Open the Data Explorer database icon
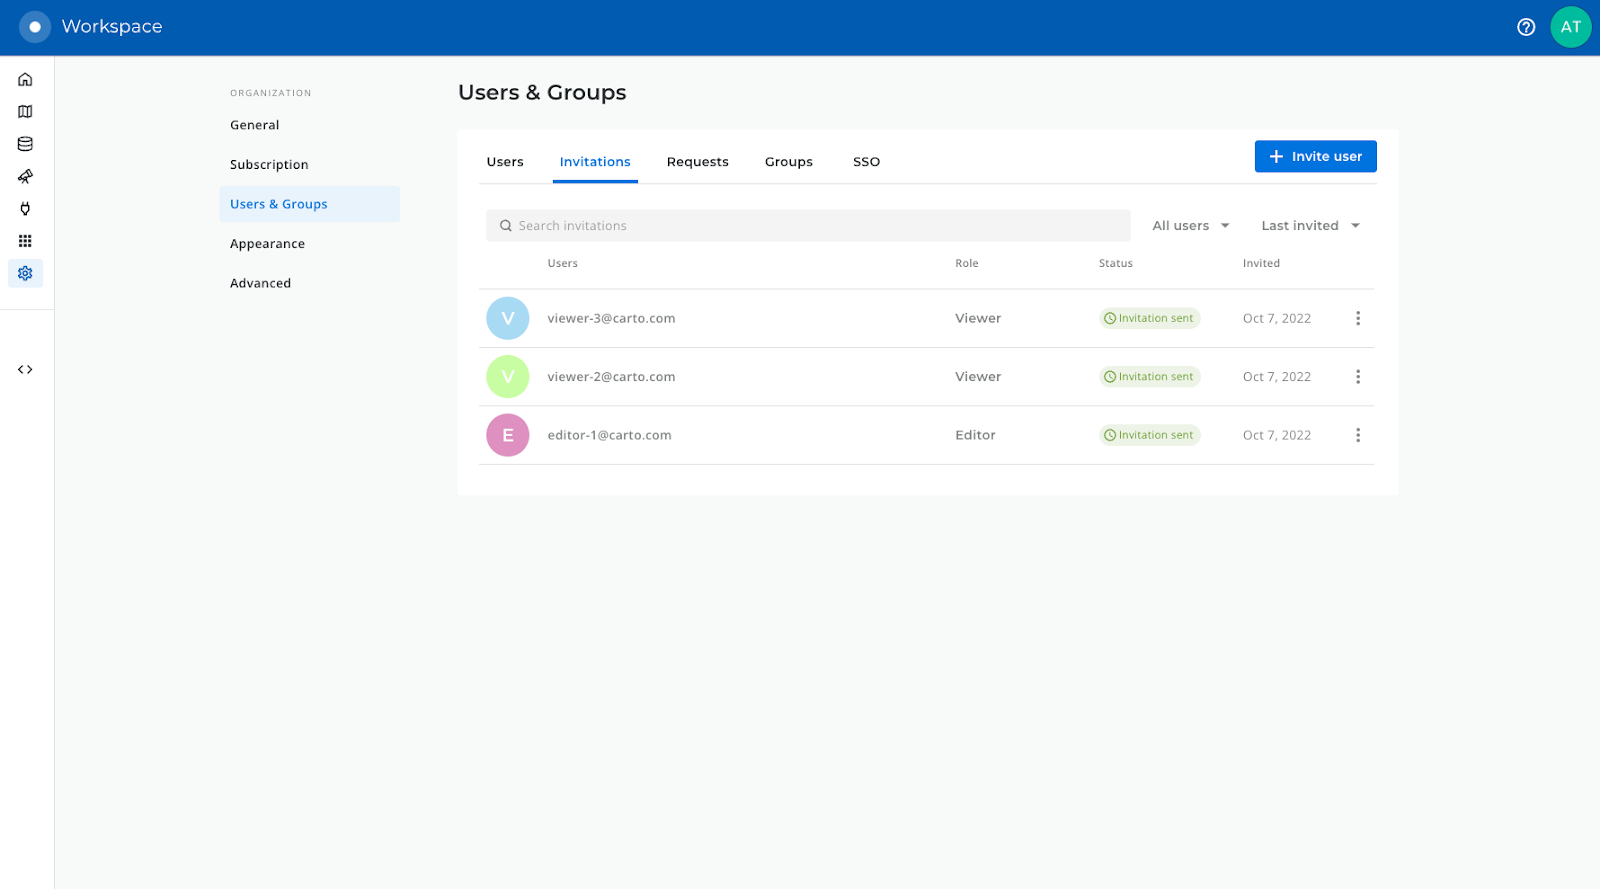The width and height of the screenshot is (1600, 889). coord(25,144)
